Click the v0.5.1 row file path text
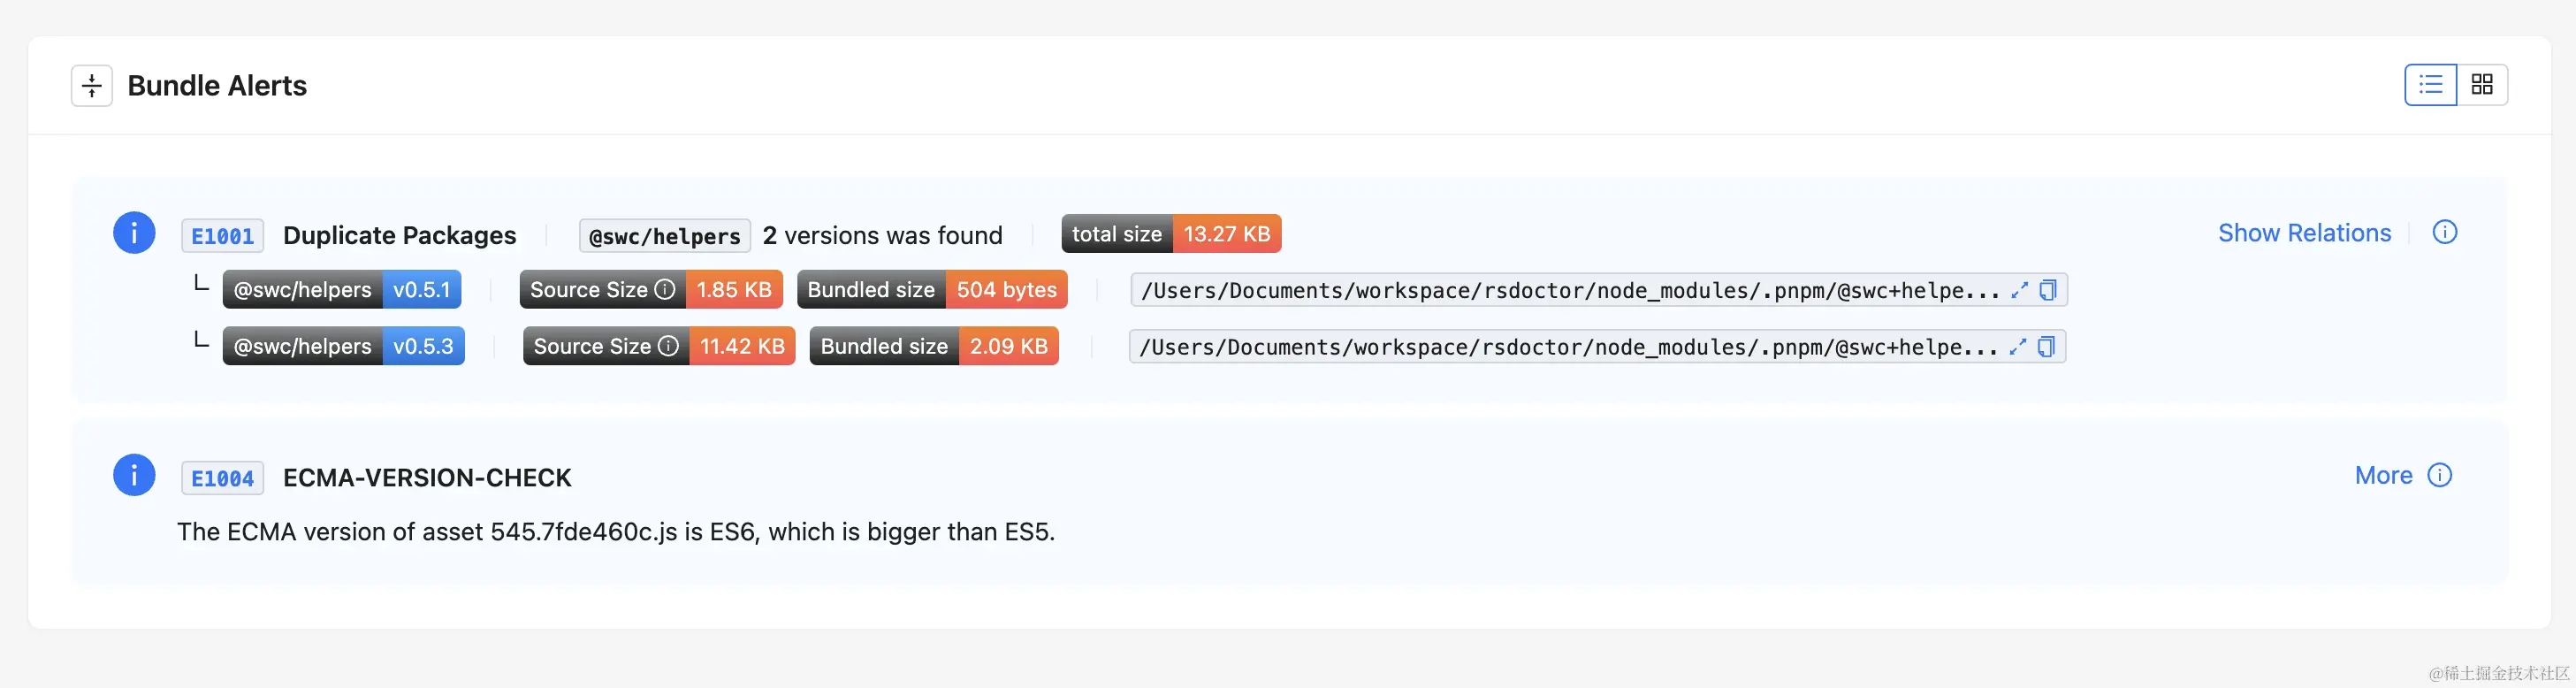The height and width of the screenshot is (688, 2576). coord(1569,290)
